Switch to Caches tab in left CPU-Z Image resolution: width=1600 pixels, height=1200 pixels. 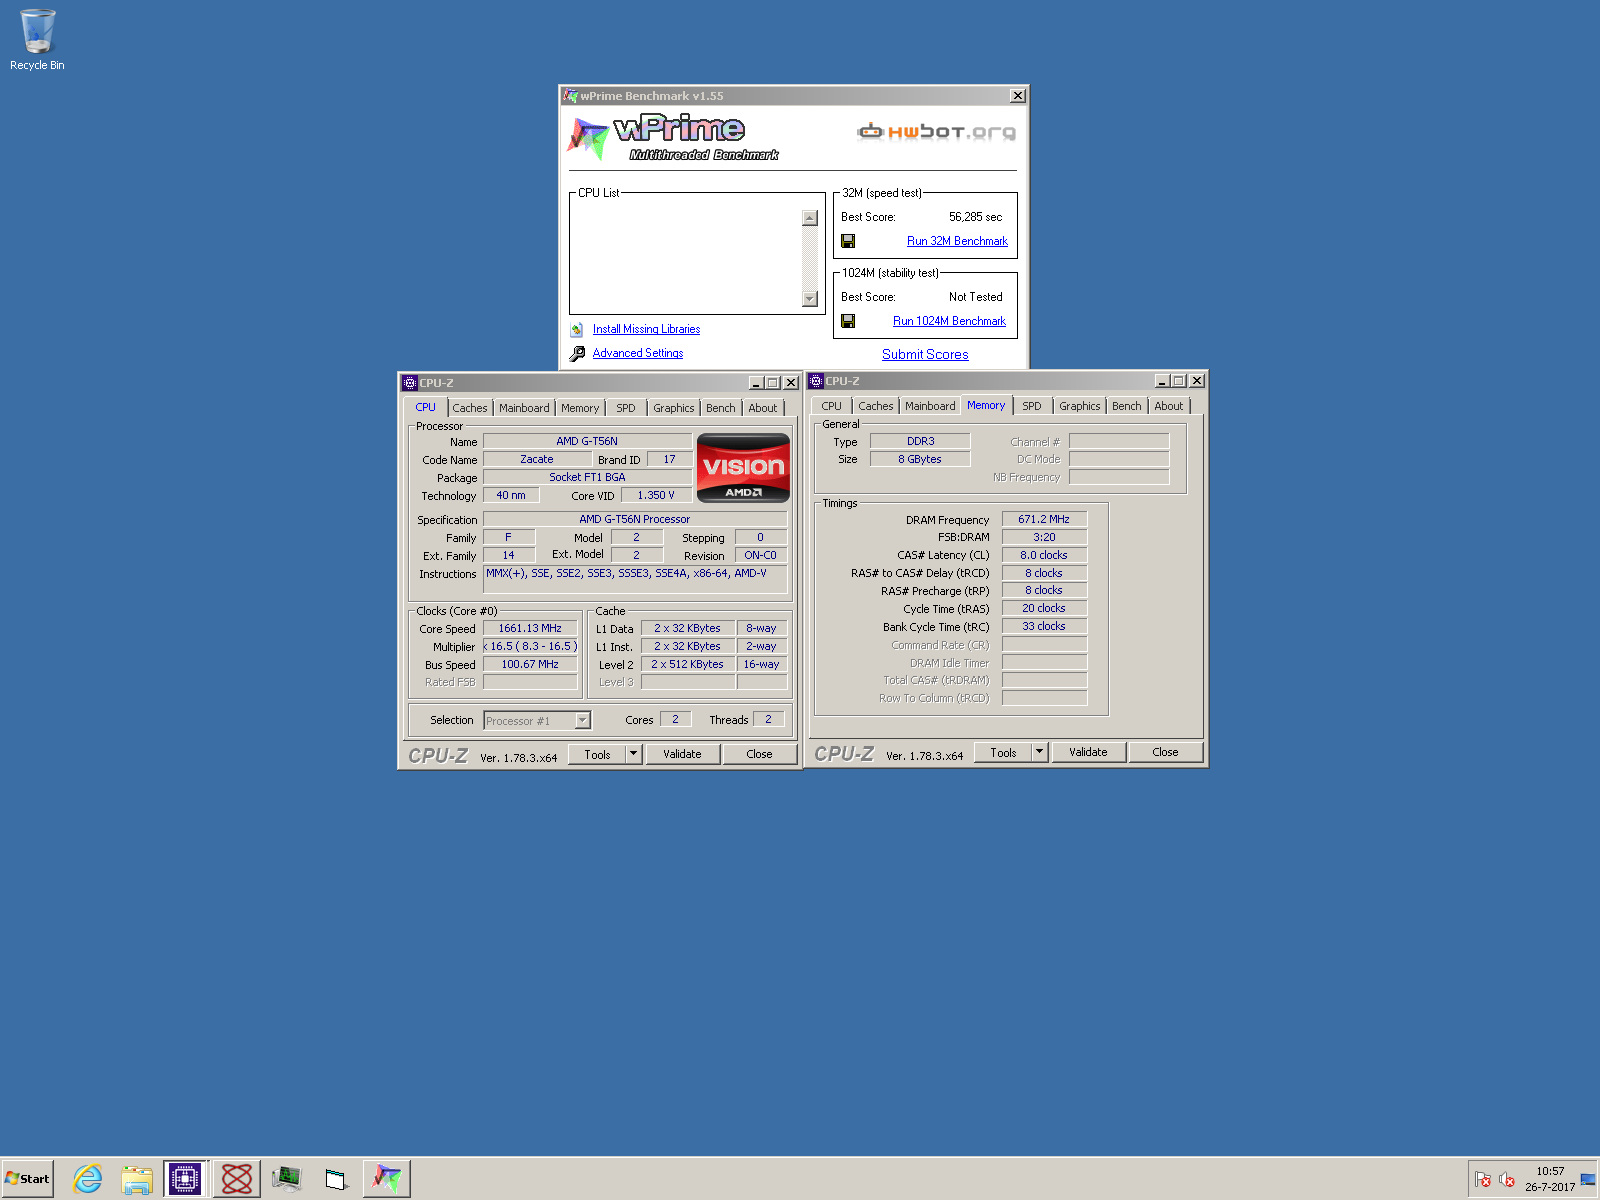pyautogui.click(x=470, y=408)
